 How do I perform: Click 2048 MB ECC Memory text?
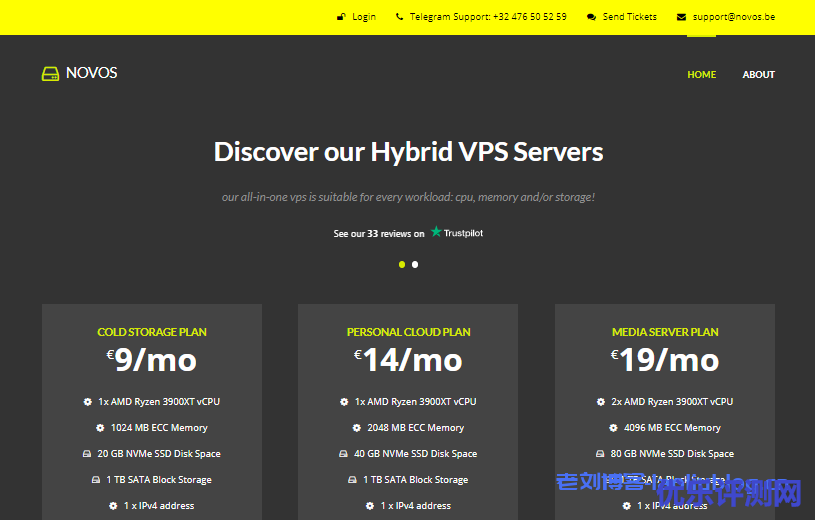(x=416, y=427)
